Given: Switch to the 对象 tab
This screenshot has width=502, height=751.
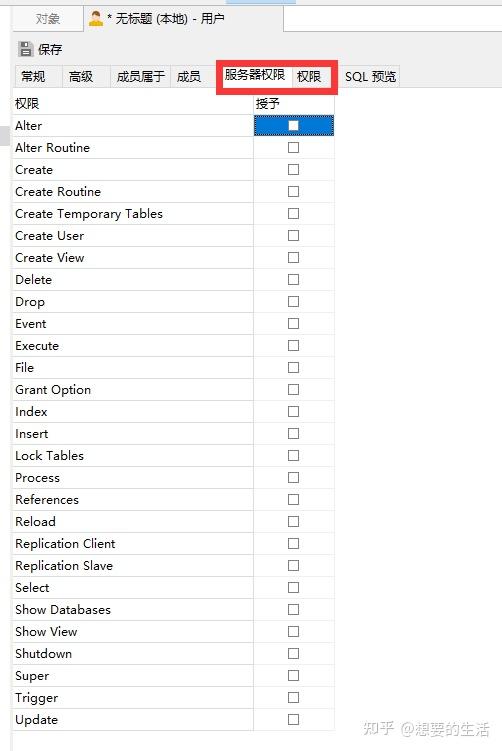Looking at the screenshot, I should click(47, 19).
